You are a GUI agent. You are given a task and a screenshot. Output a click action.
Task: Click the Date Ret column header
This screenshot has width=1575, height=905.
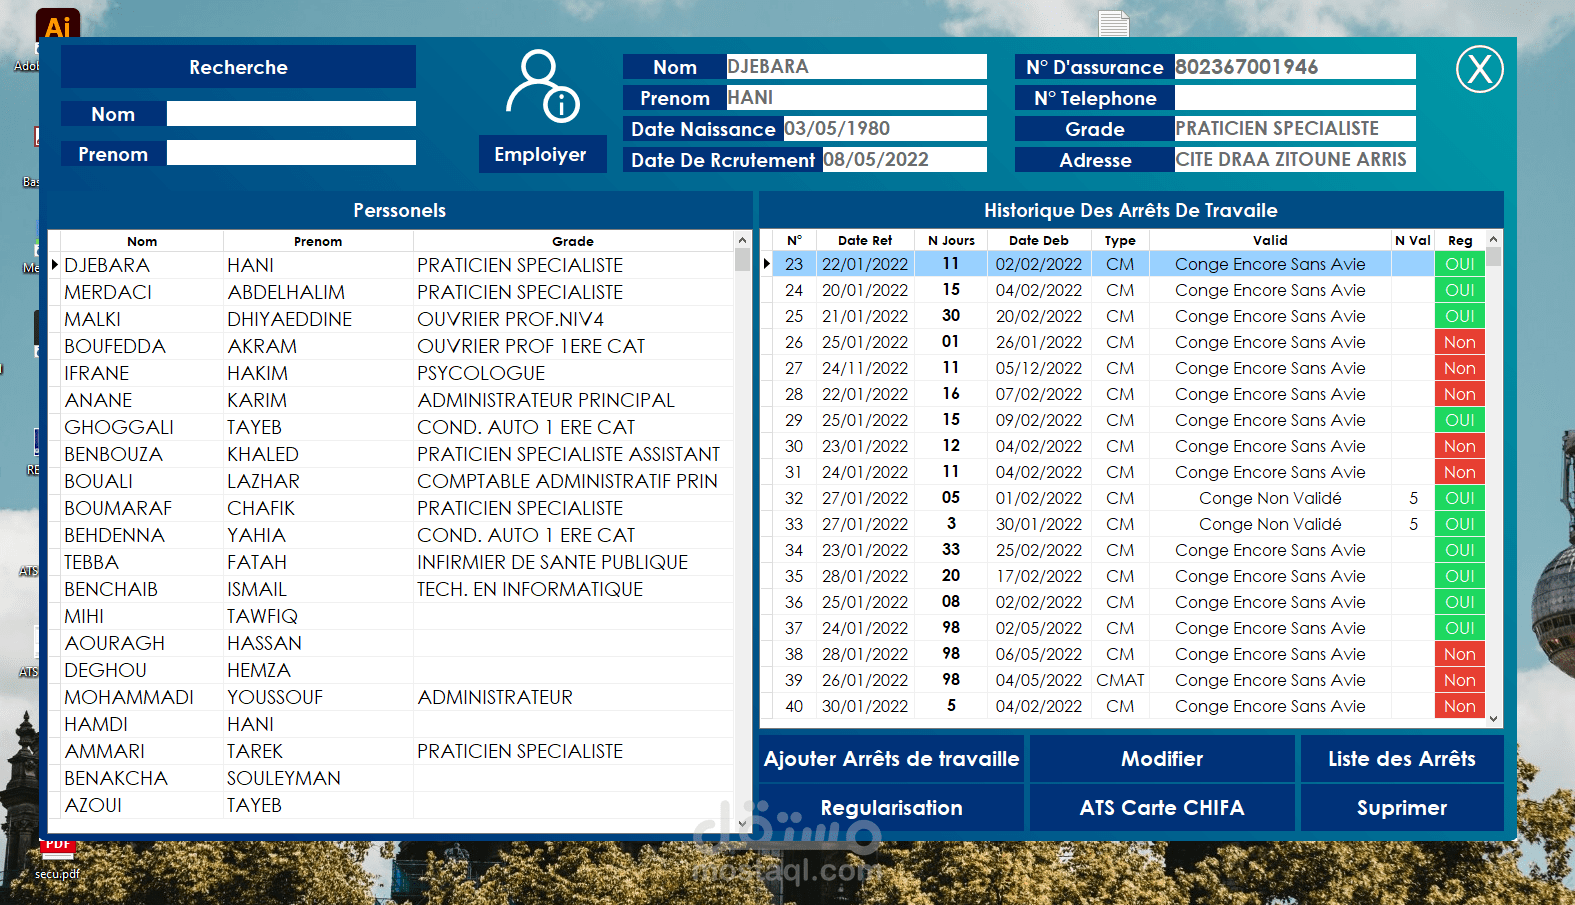[x=865, y=240]
